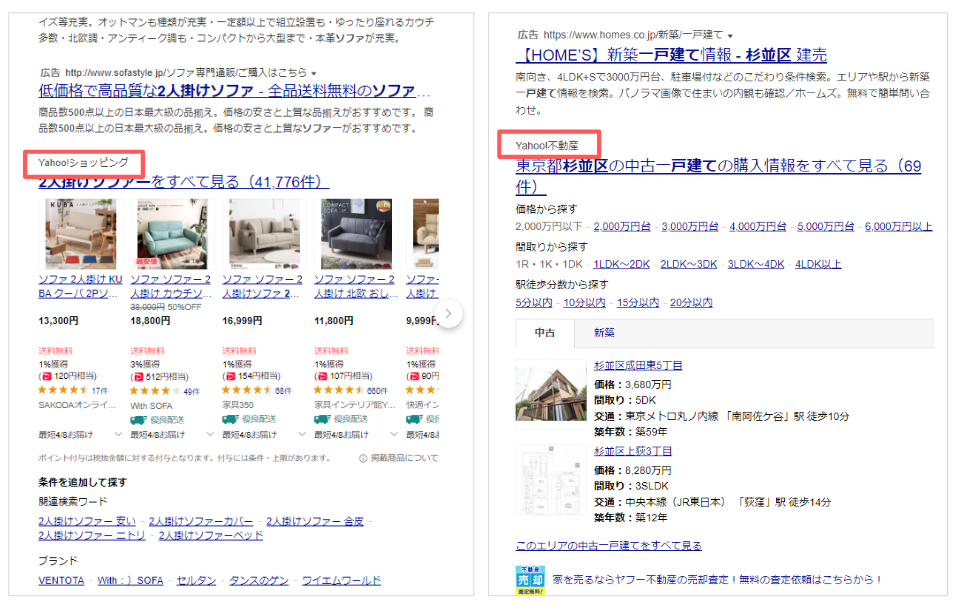Click the carousel next arrow on sofa listings
Image resolution: width=958 pixels, height=611 pixels.
point(448,313)
